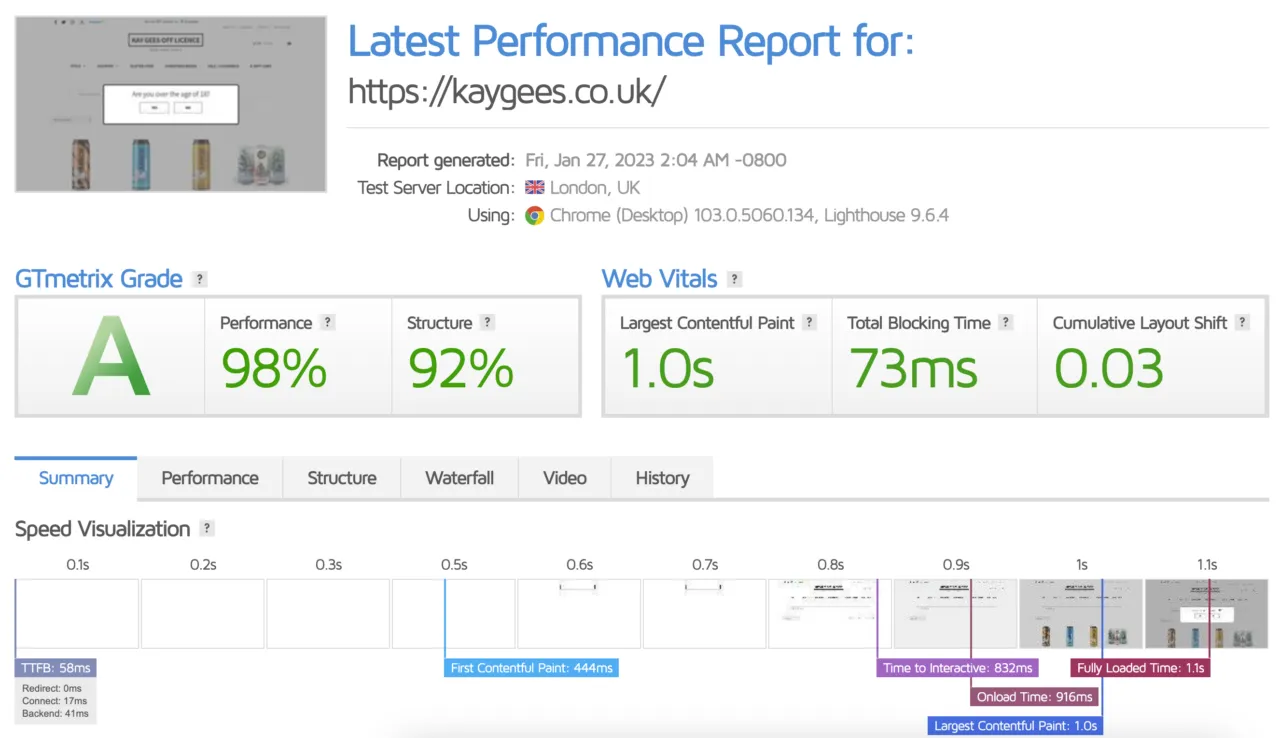Click the Latest Performance Report for heading
This screenshot has width=1280, height=738.
tap(631, 41)
